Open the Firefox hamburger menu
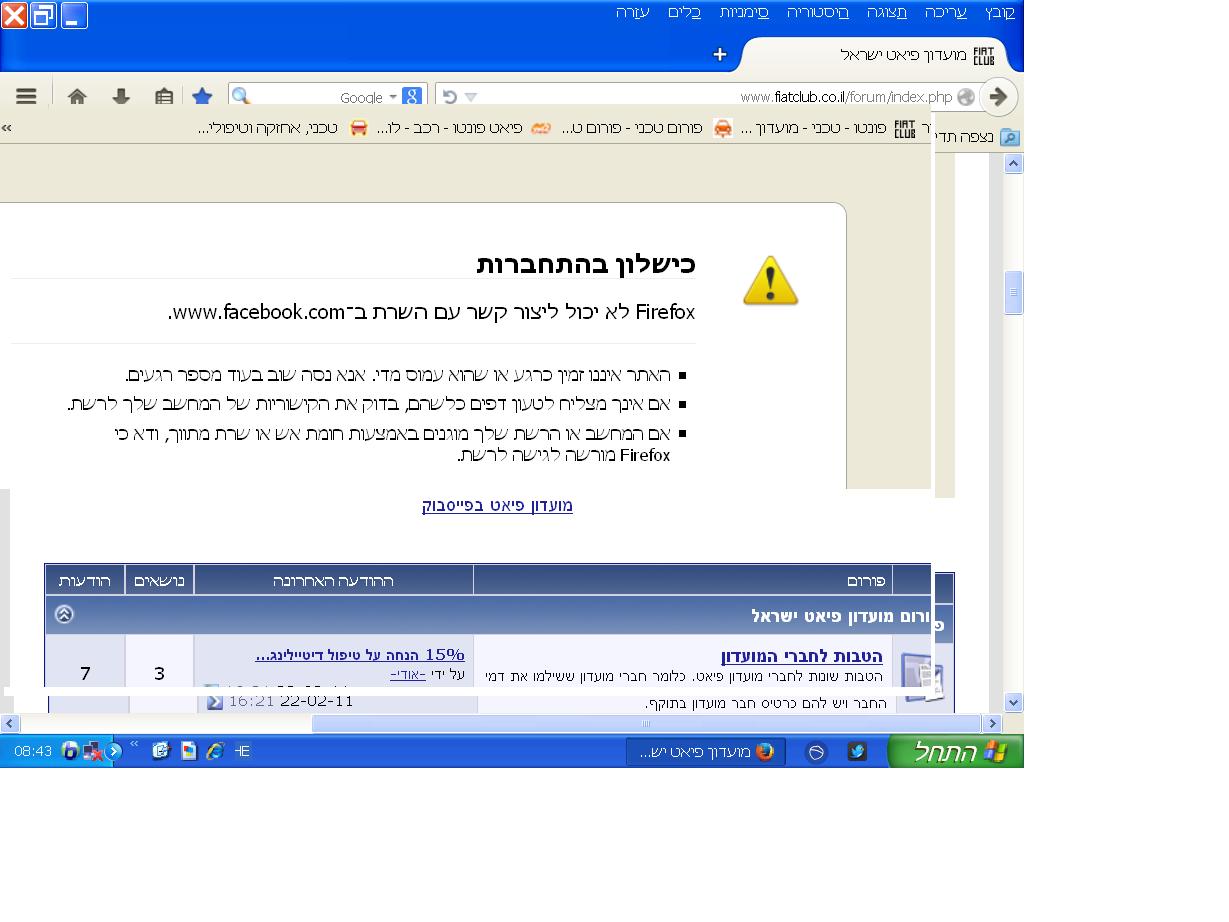Image resolution: width=1229 pixels, height=922 pixels. click(x=26, y=96)
